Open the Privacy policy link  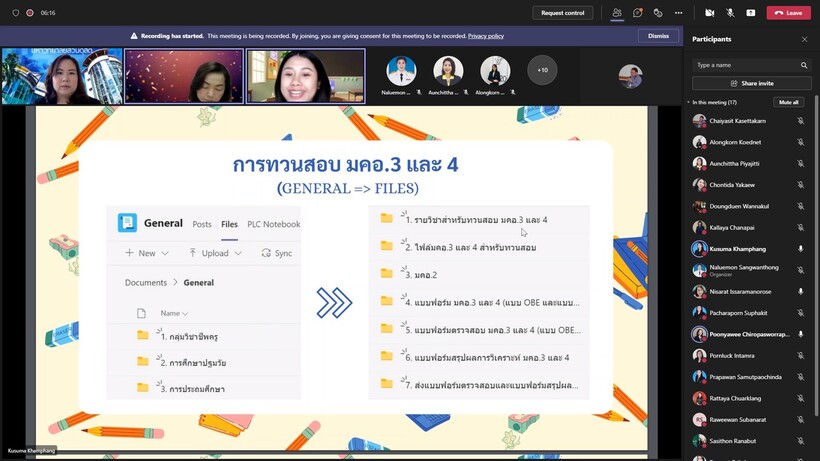486,36
